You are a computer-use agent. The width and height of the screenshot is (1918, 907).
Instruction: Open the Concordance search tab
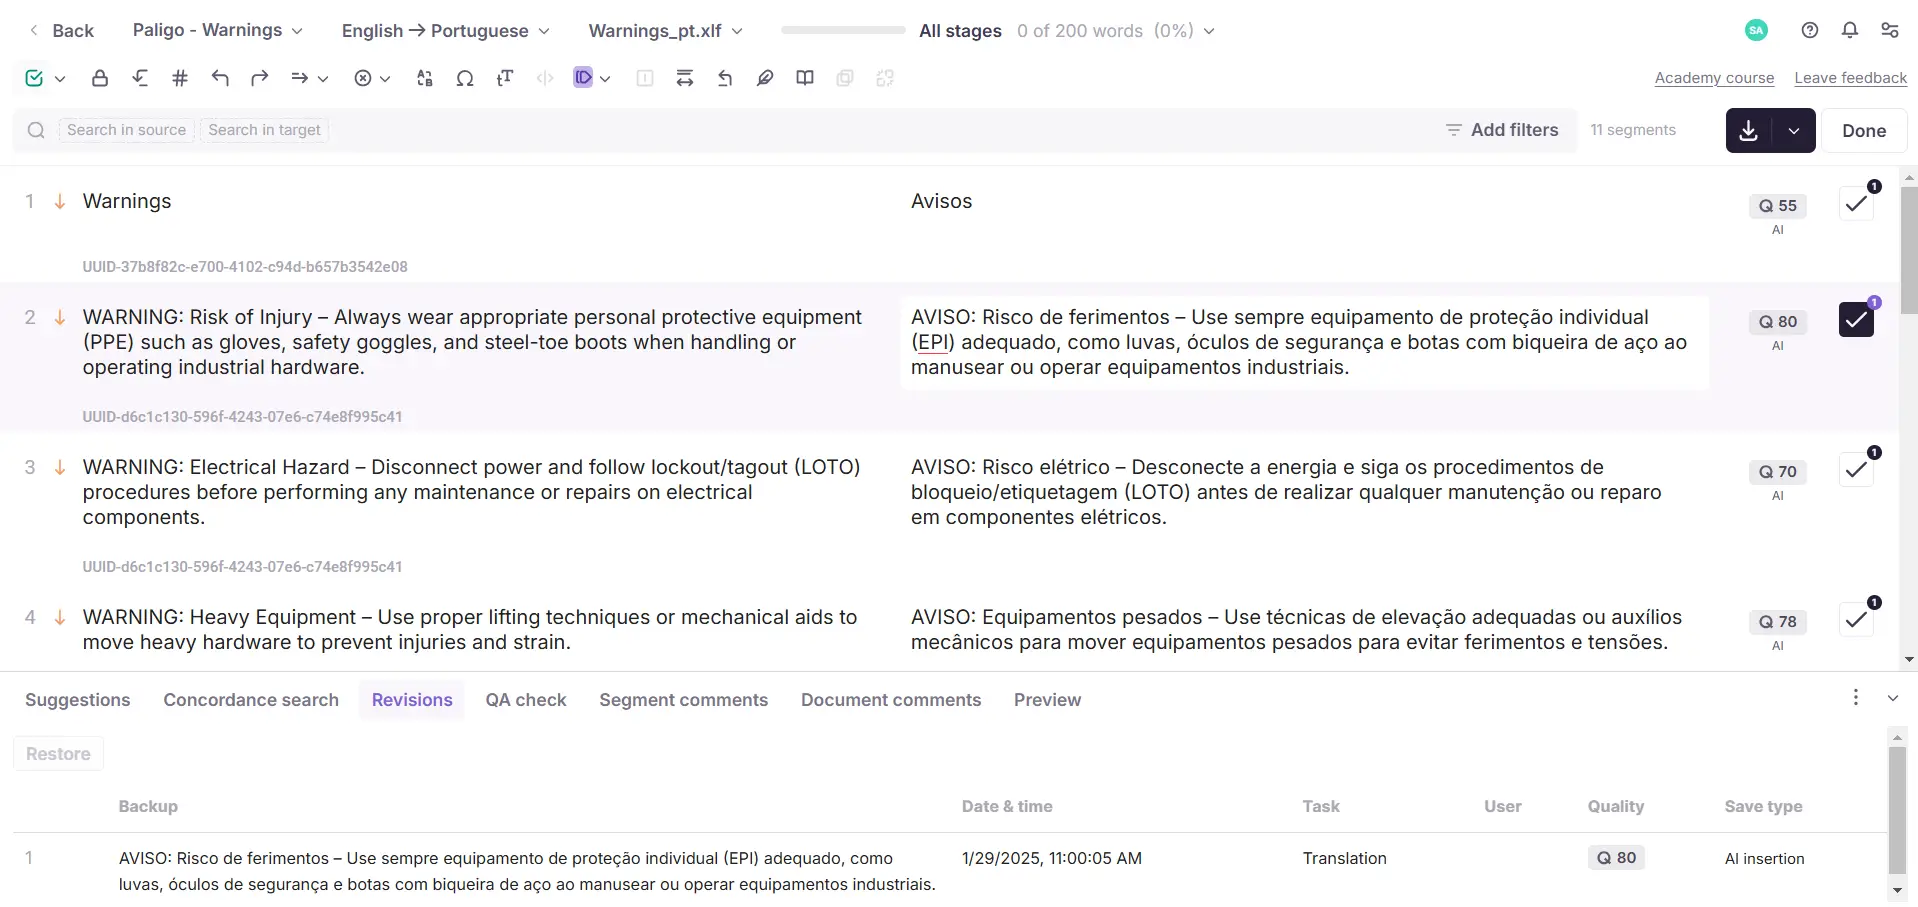251,700
